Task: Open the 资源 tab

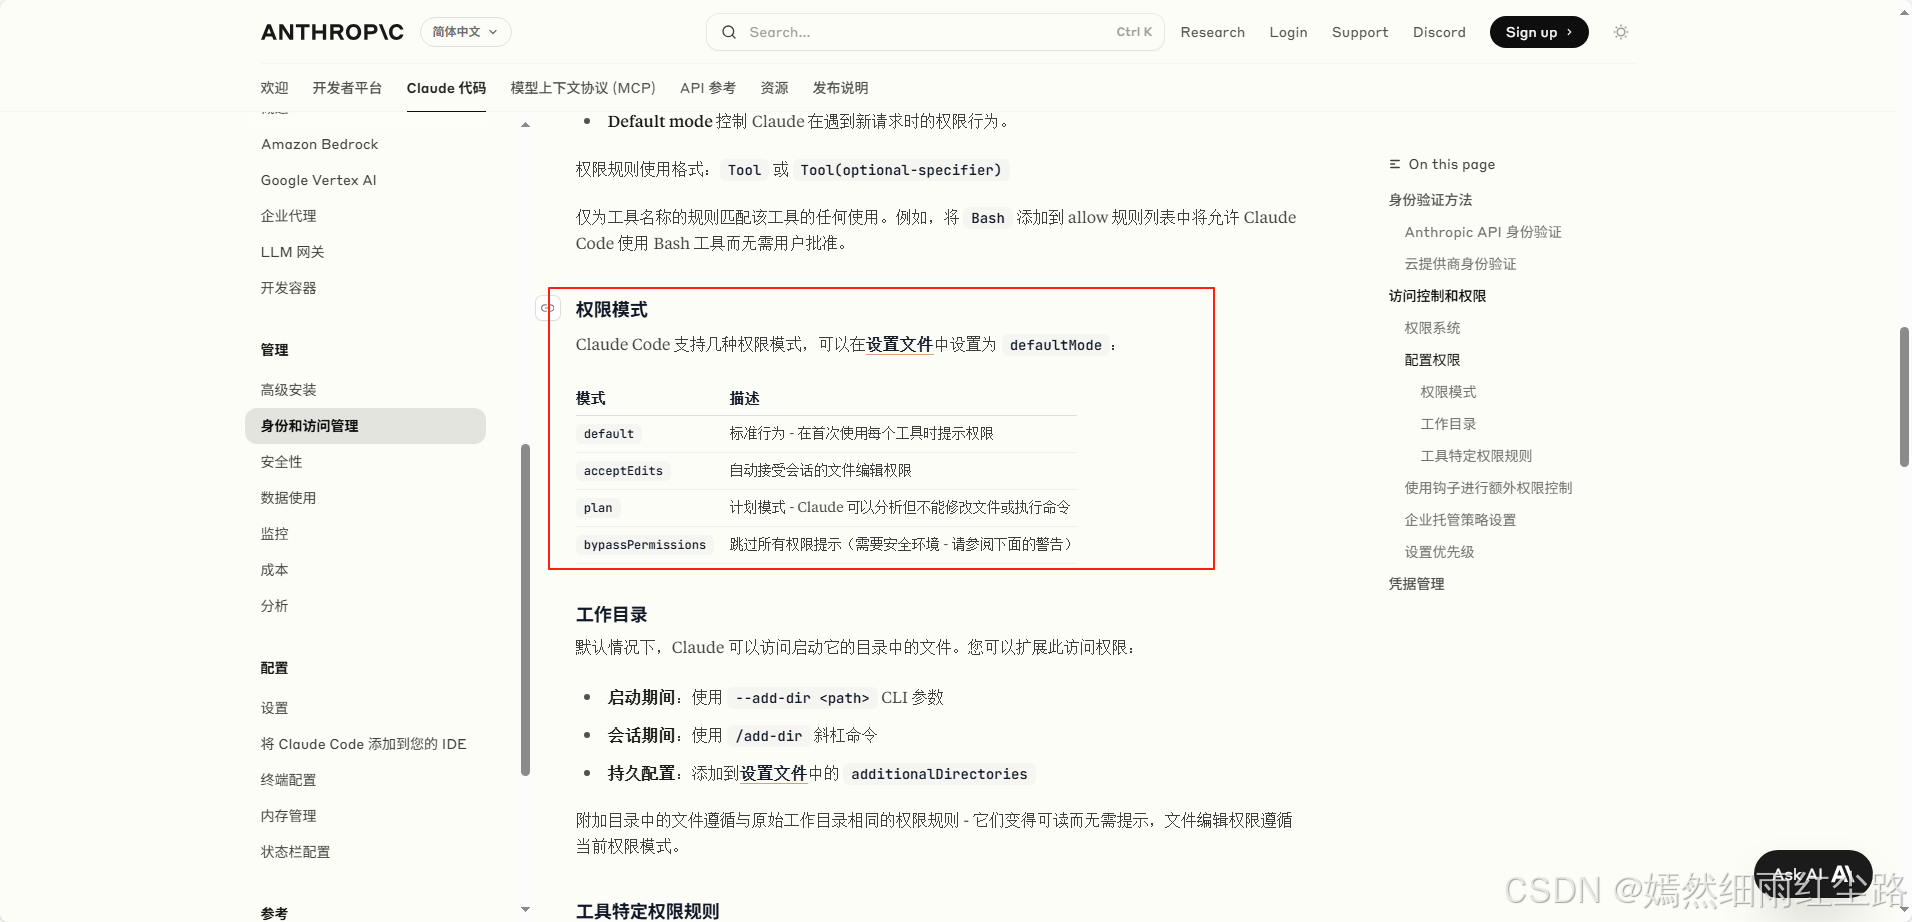Action: tap(774, 88)
